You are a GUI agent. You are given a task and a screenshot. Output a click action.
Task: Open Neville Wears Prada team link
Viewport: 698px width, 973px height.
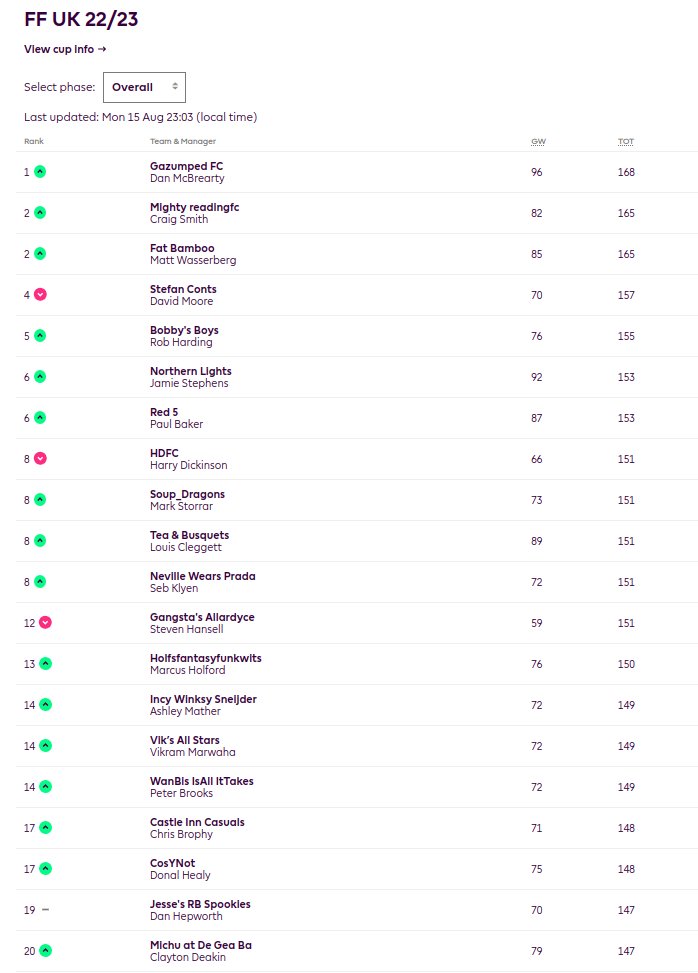click(x=202, y=576)
